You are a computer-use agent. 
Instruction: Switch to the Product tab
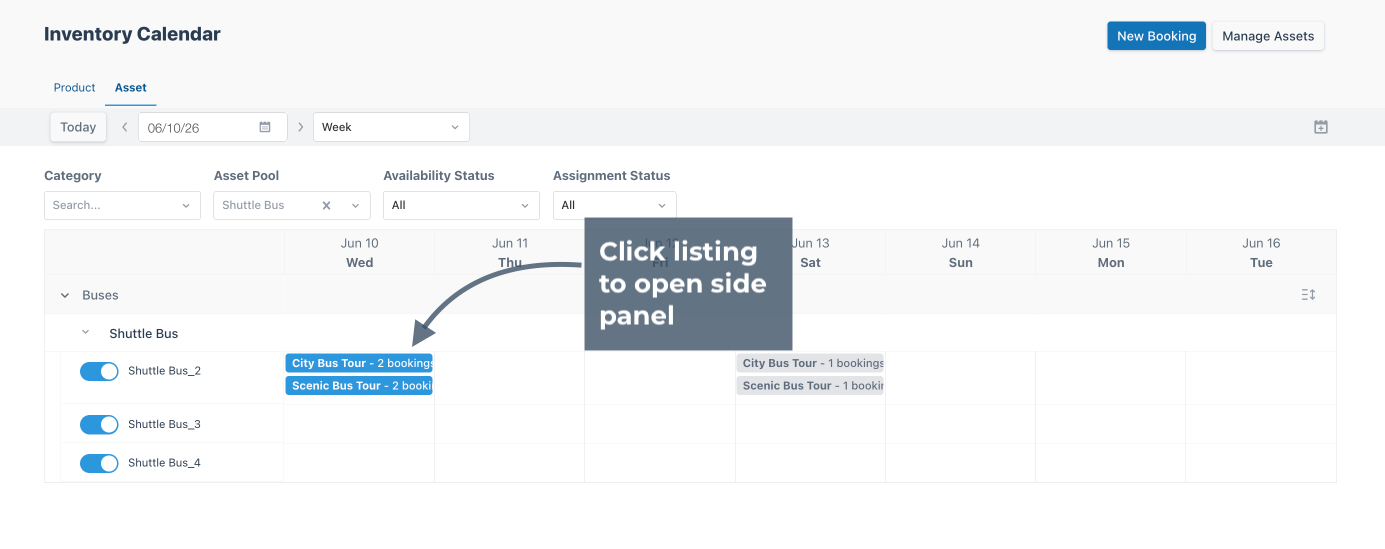(74, 88)
